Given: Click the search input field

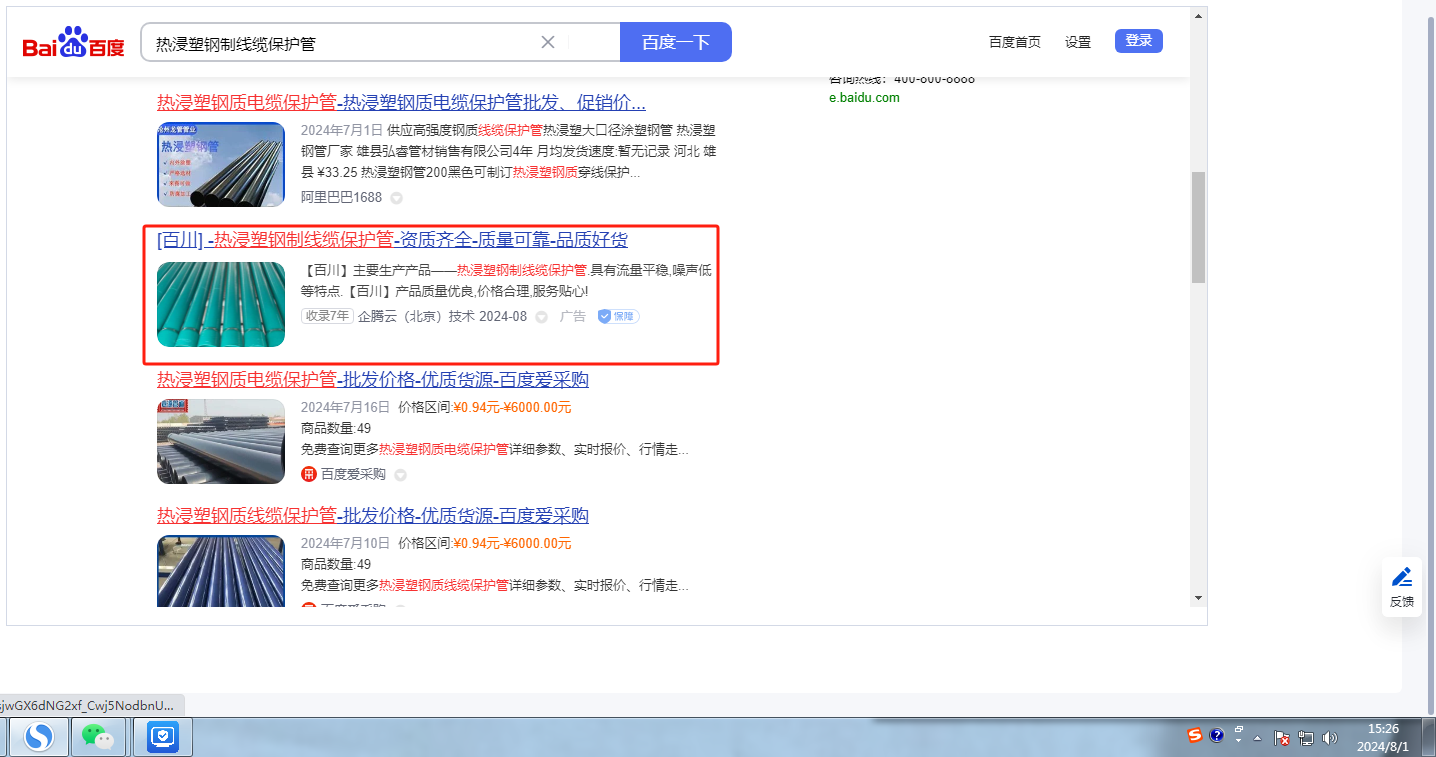Looking at the screenshot, I should (x=340, y=43).
